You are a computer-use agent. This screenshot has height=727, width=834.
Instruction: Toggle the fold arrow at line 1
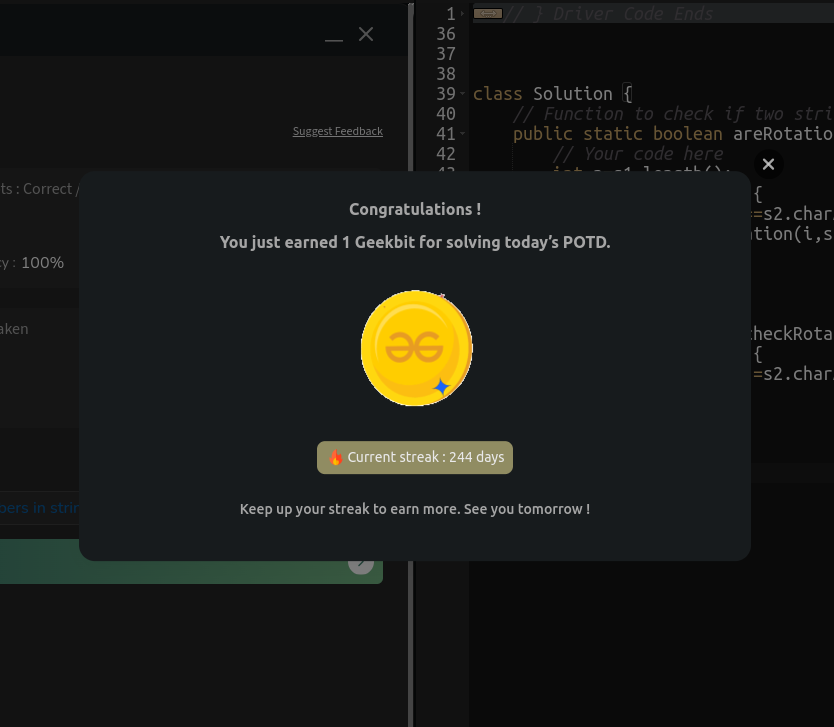(x=462, y=13)
